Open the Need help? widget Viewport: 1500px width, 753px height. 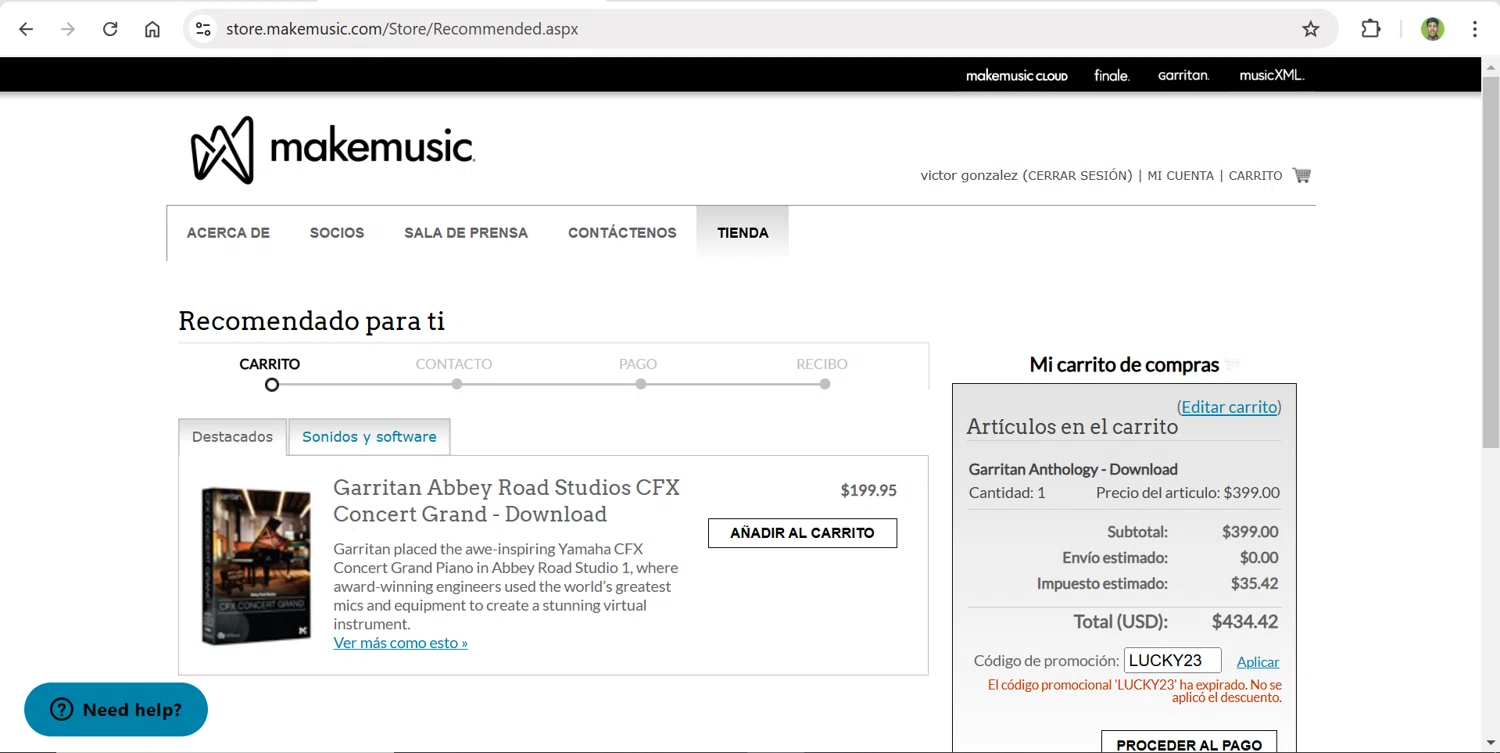pos(116,710)
